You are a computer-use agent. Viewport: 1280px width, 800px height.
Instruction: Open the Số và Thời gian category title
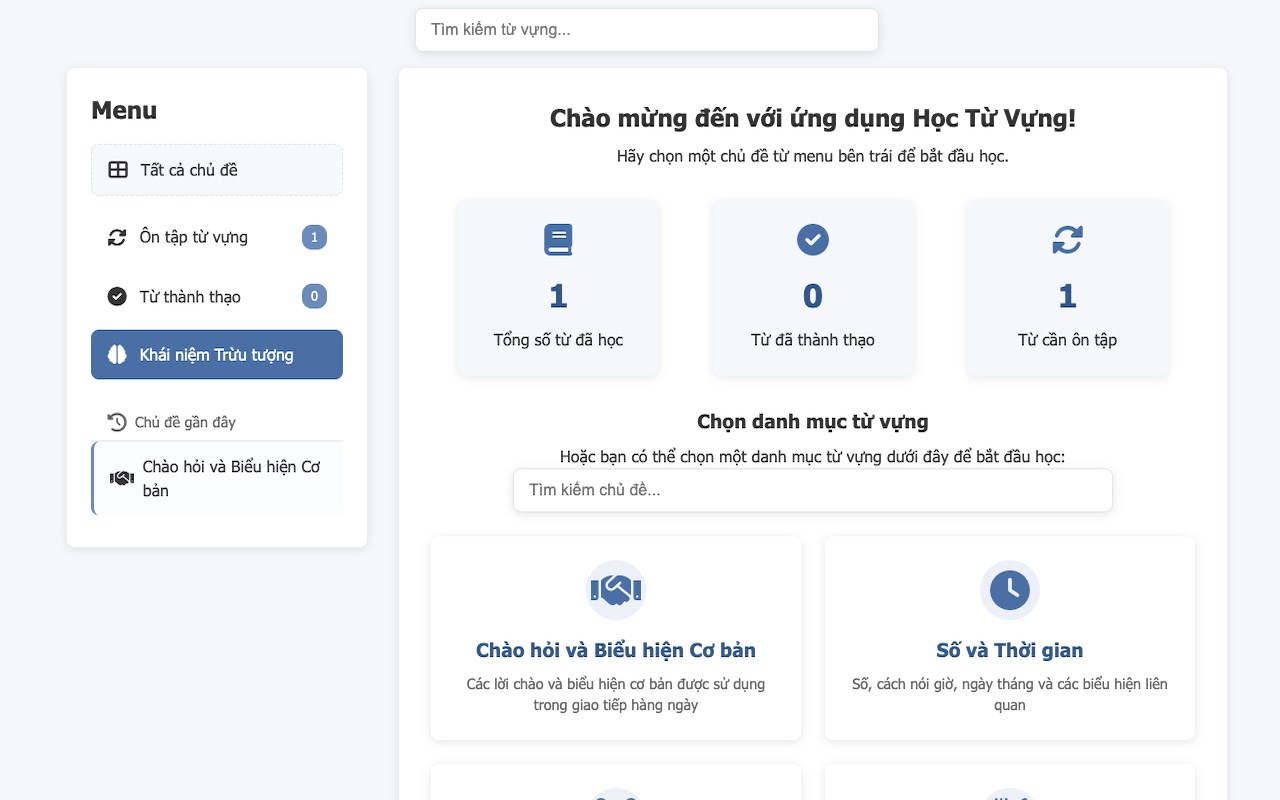1009,650
